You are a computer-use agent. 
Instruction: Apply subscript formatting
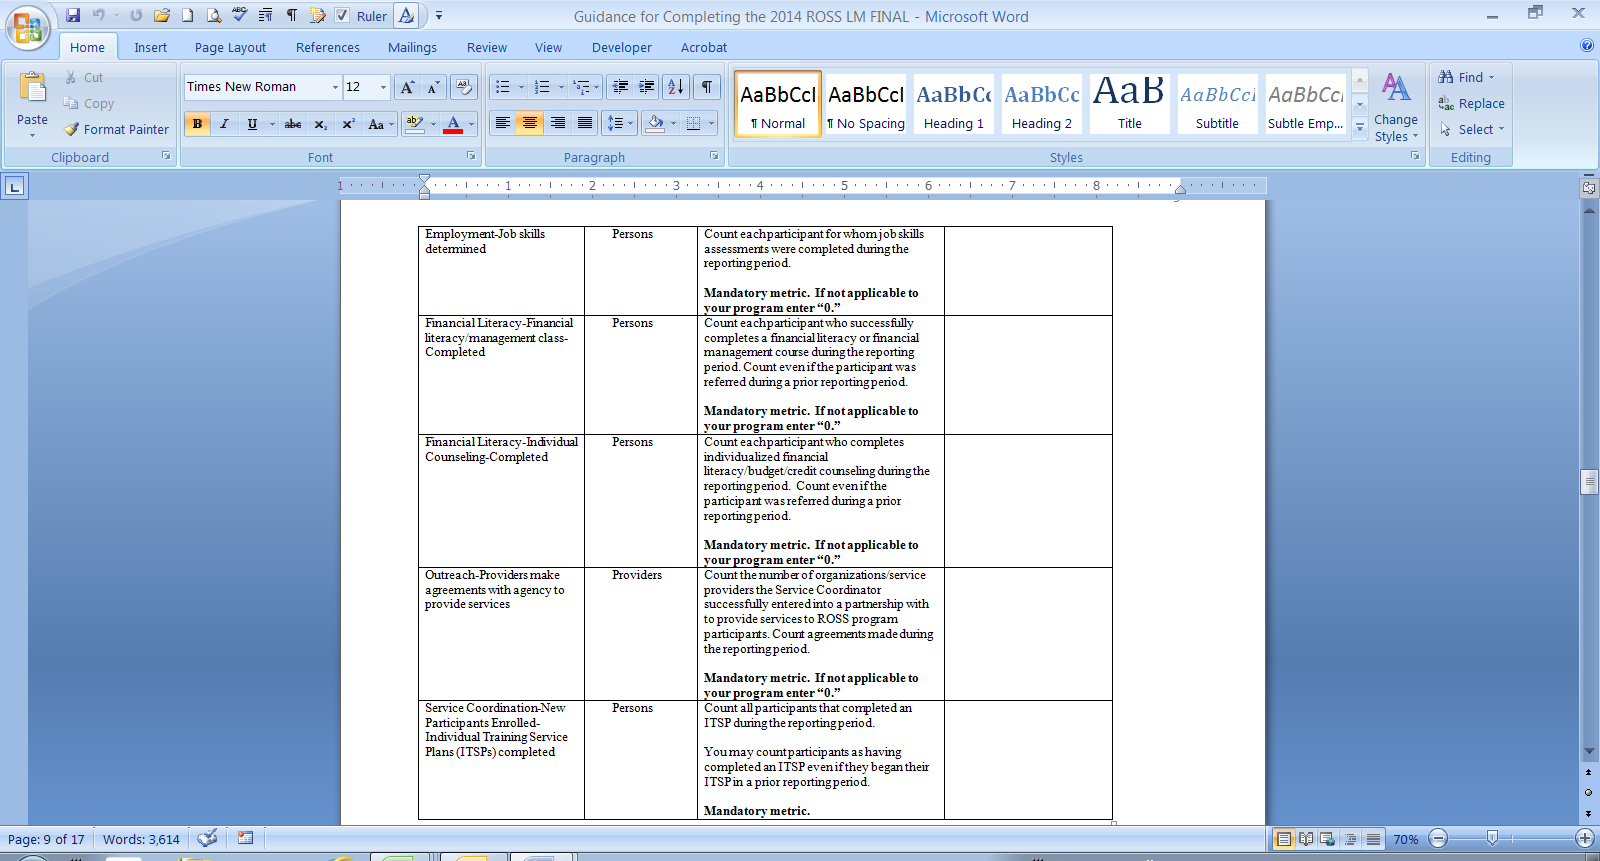click(x=321, y=124)
